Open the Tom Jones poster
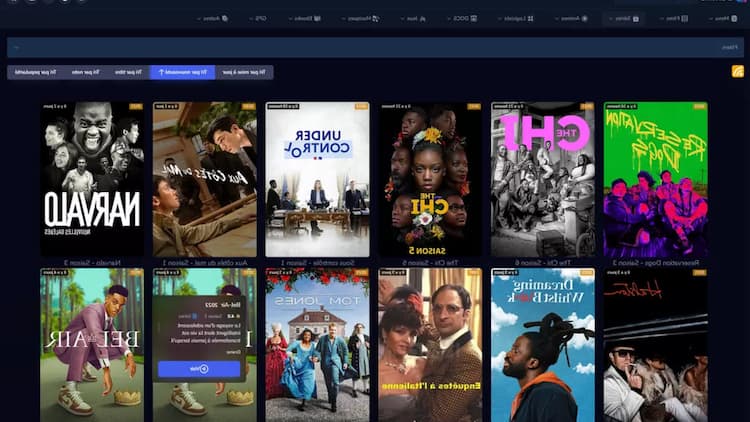Viewport: 750px width, 422px height. click(x=318, y=345)
